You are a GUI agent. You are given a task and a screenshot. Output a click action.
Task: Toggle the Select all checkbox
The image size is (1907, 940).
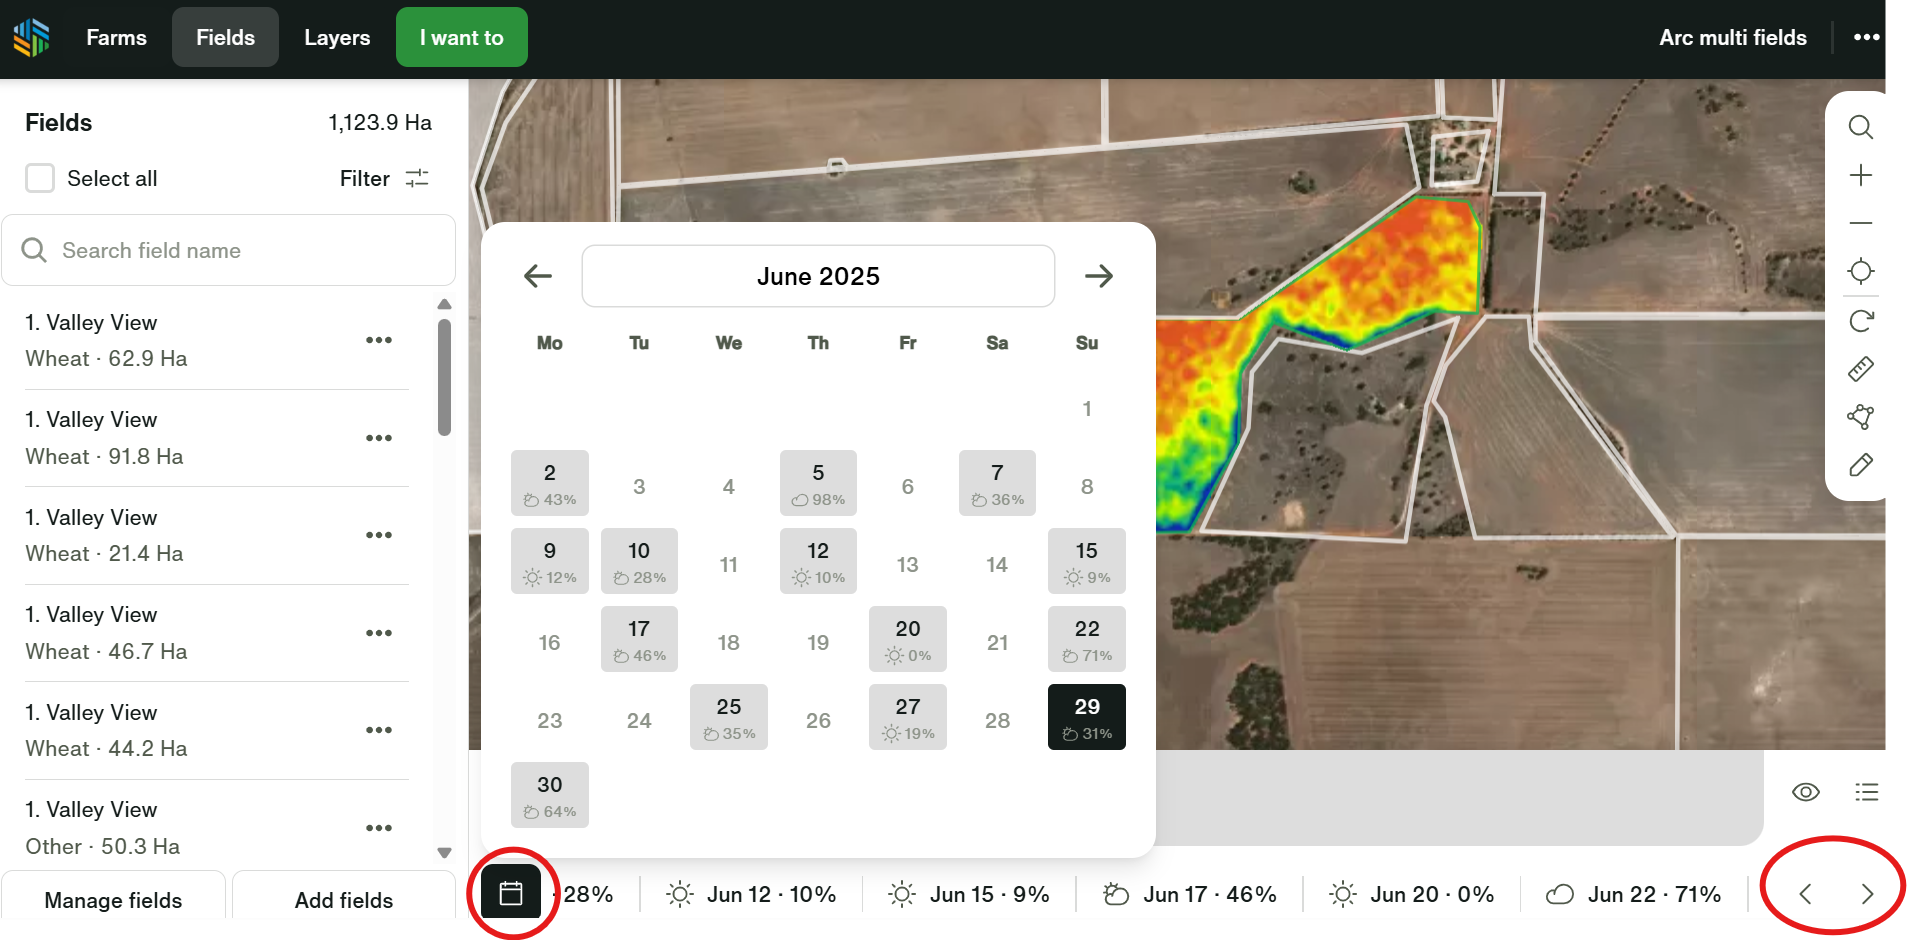(40, 178)
